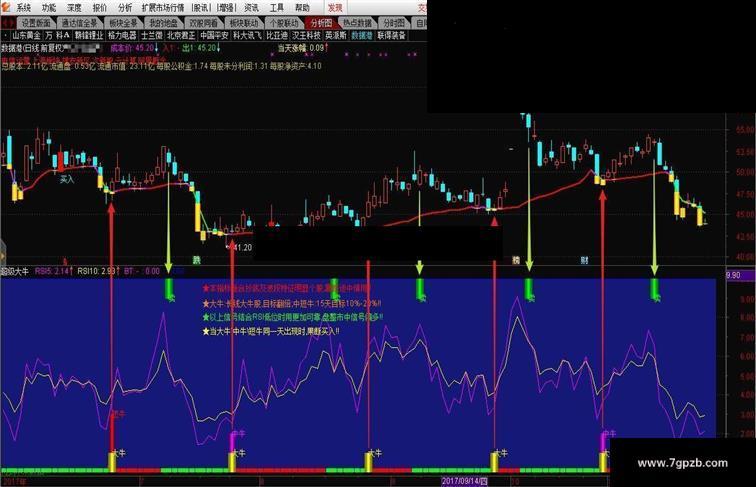Viewport: 756px width, 487px height.
Task: Click the red triangle marker on price chart
Action: click(x=494, y=221)
